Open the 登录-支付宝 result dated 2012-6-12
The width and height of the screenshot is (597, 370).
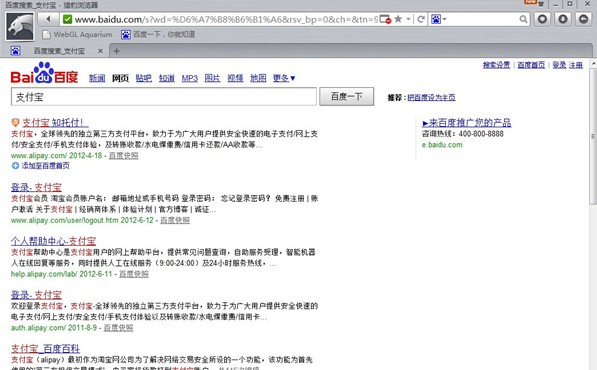tap(36, 187)
